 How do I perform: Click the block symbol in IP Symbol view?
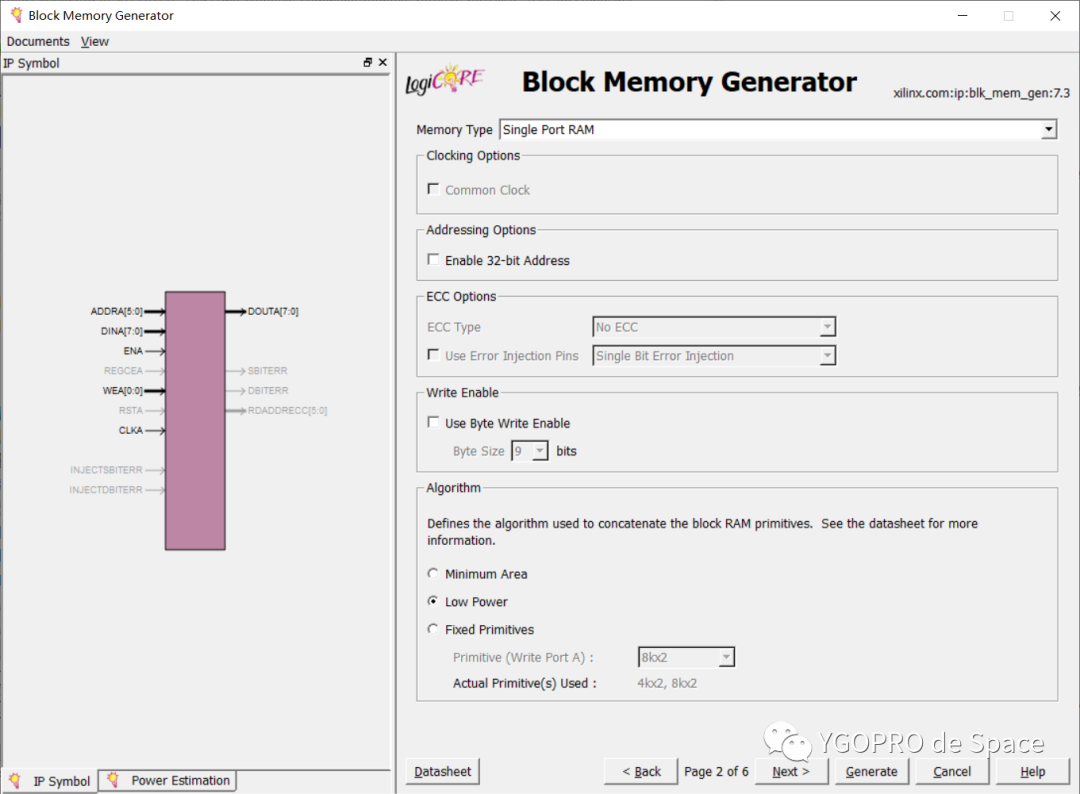(x=195, y=420)
